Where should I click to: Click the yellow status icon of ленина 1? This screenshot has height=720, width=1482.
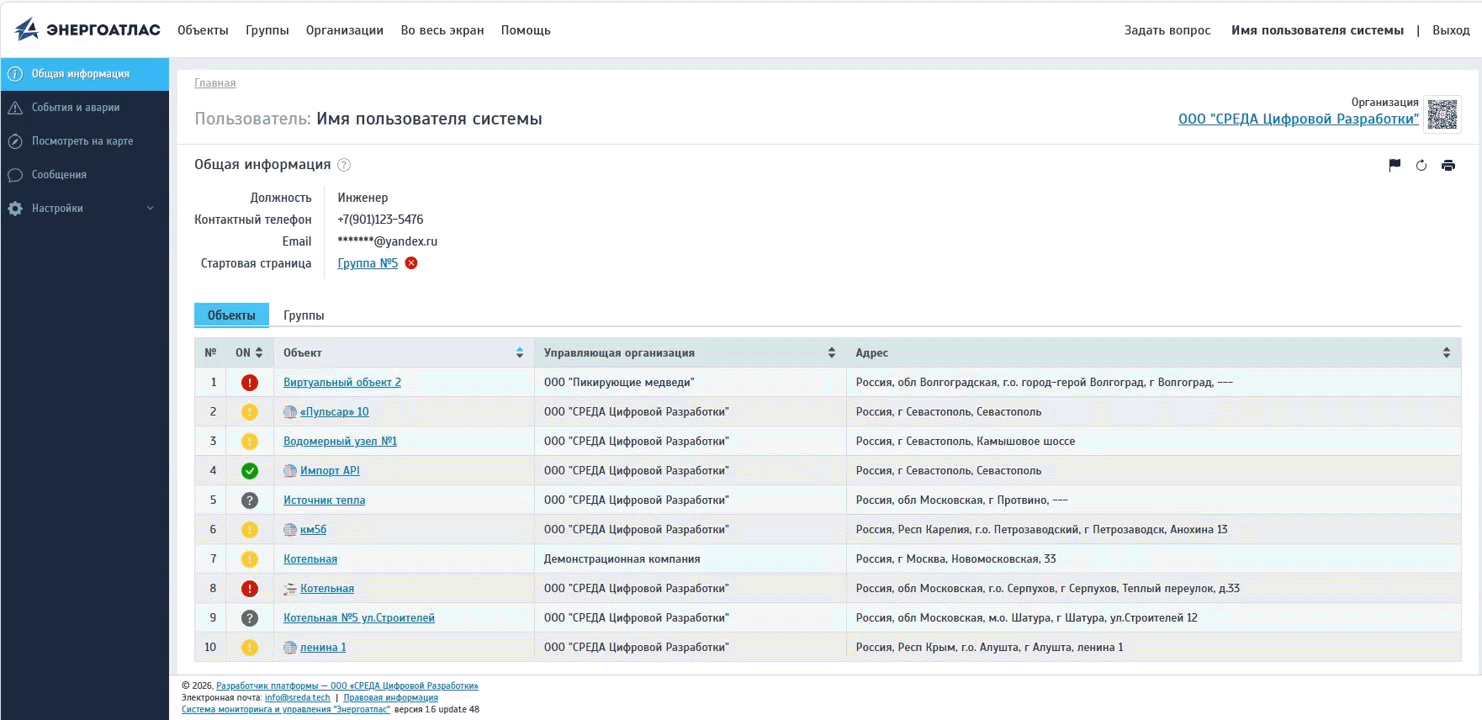pos(250,648)
